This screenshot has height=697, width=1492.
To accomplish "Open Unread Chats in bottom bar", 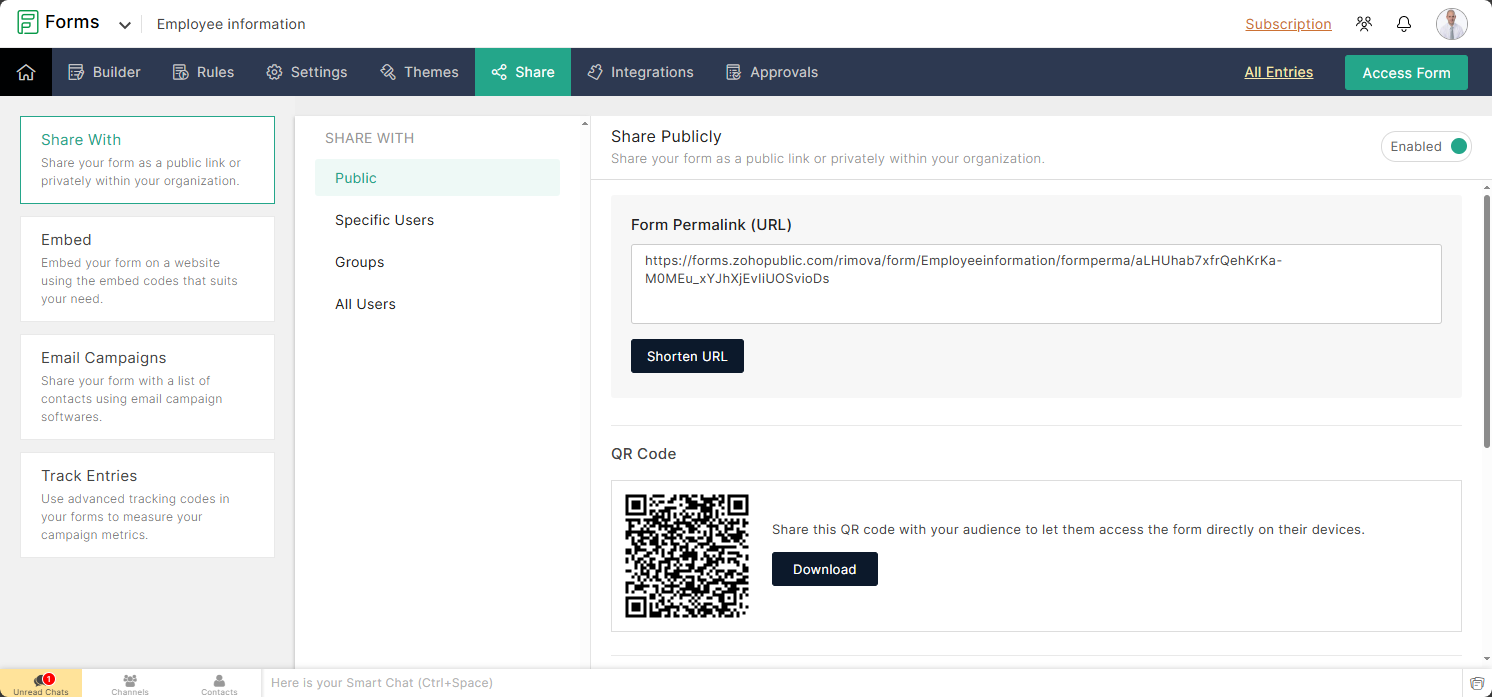I will [x=41, y=684].
